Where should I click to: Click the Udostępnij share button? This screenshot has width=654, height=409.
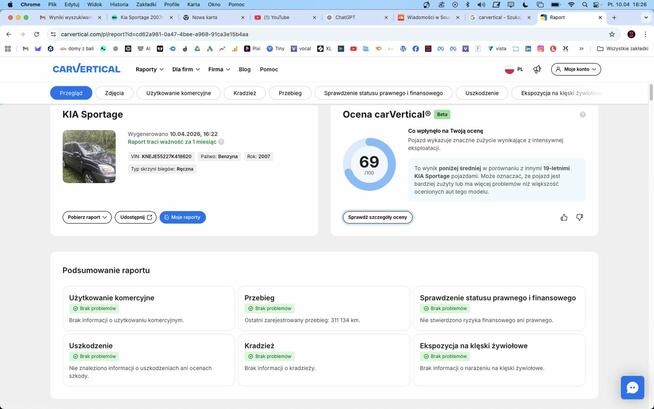tap(136, 217)
